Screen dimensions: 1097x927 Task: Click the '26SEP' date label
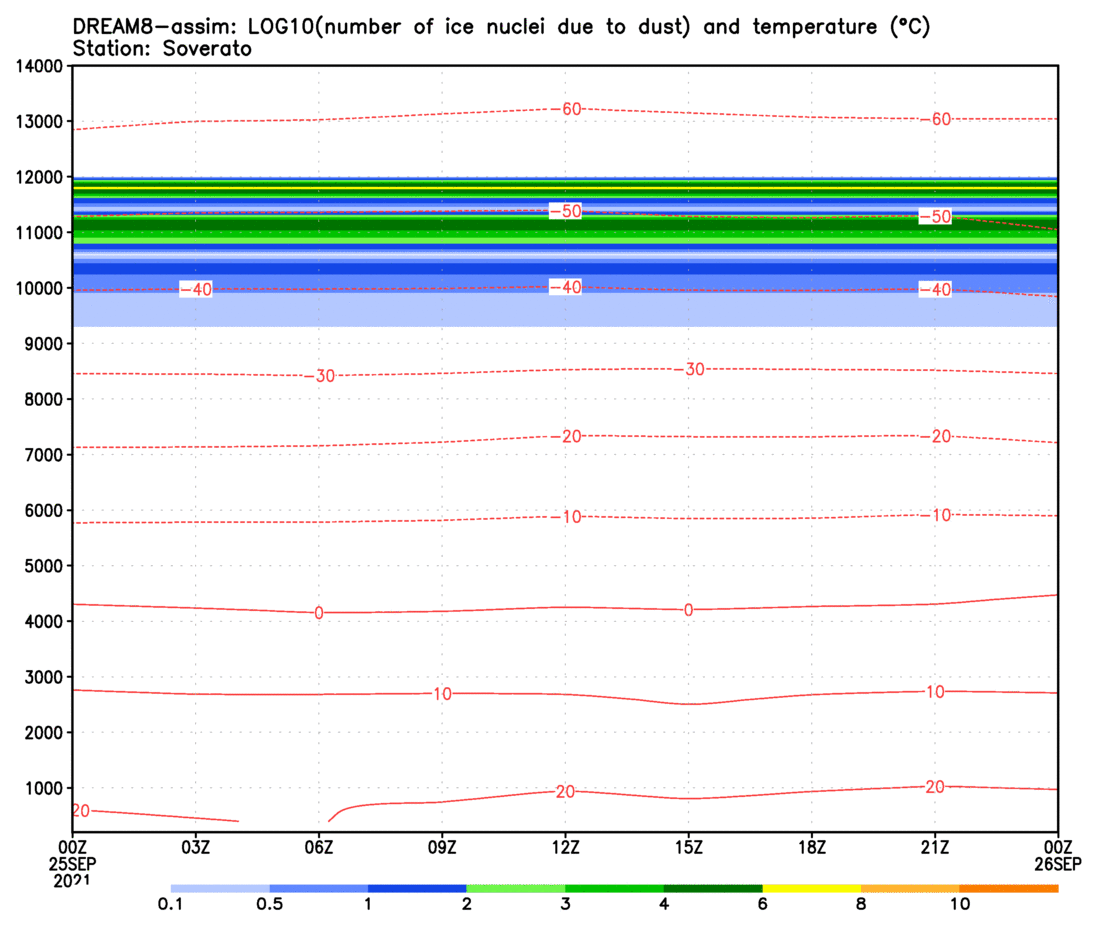tap(1058, 865)
